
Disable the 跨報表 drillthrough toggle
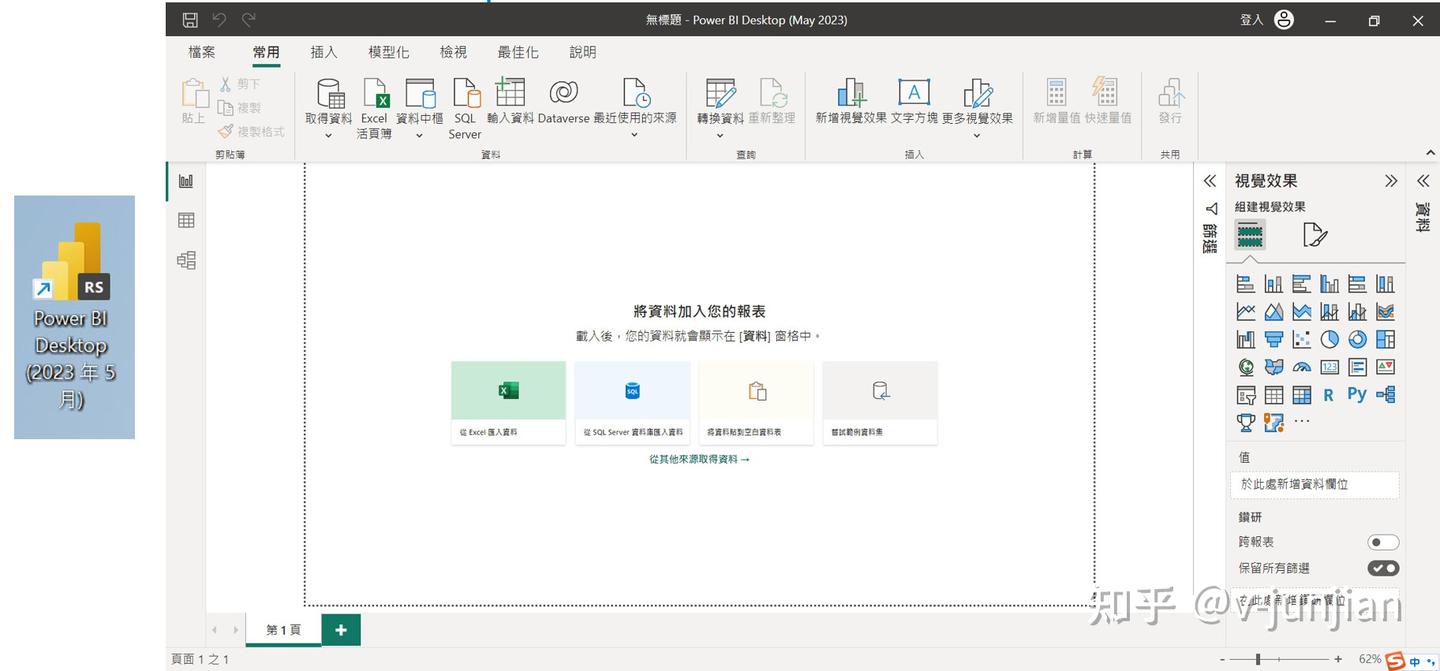pos(1383,541)
